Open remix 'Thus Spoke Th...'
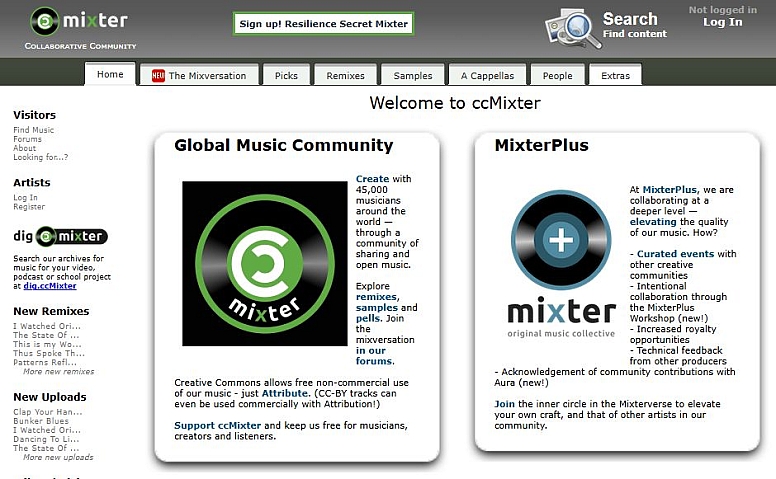Screen dimensions: 776x479 tap(49, 353)
